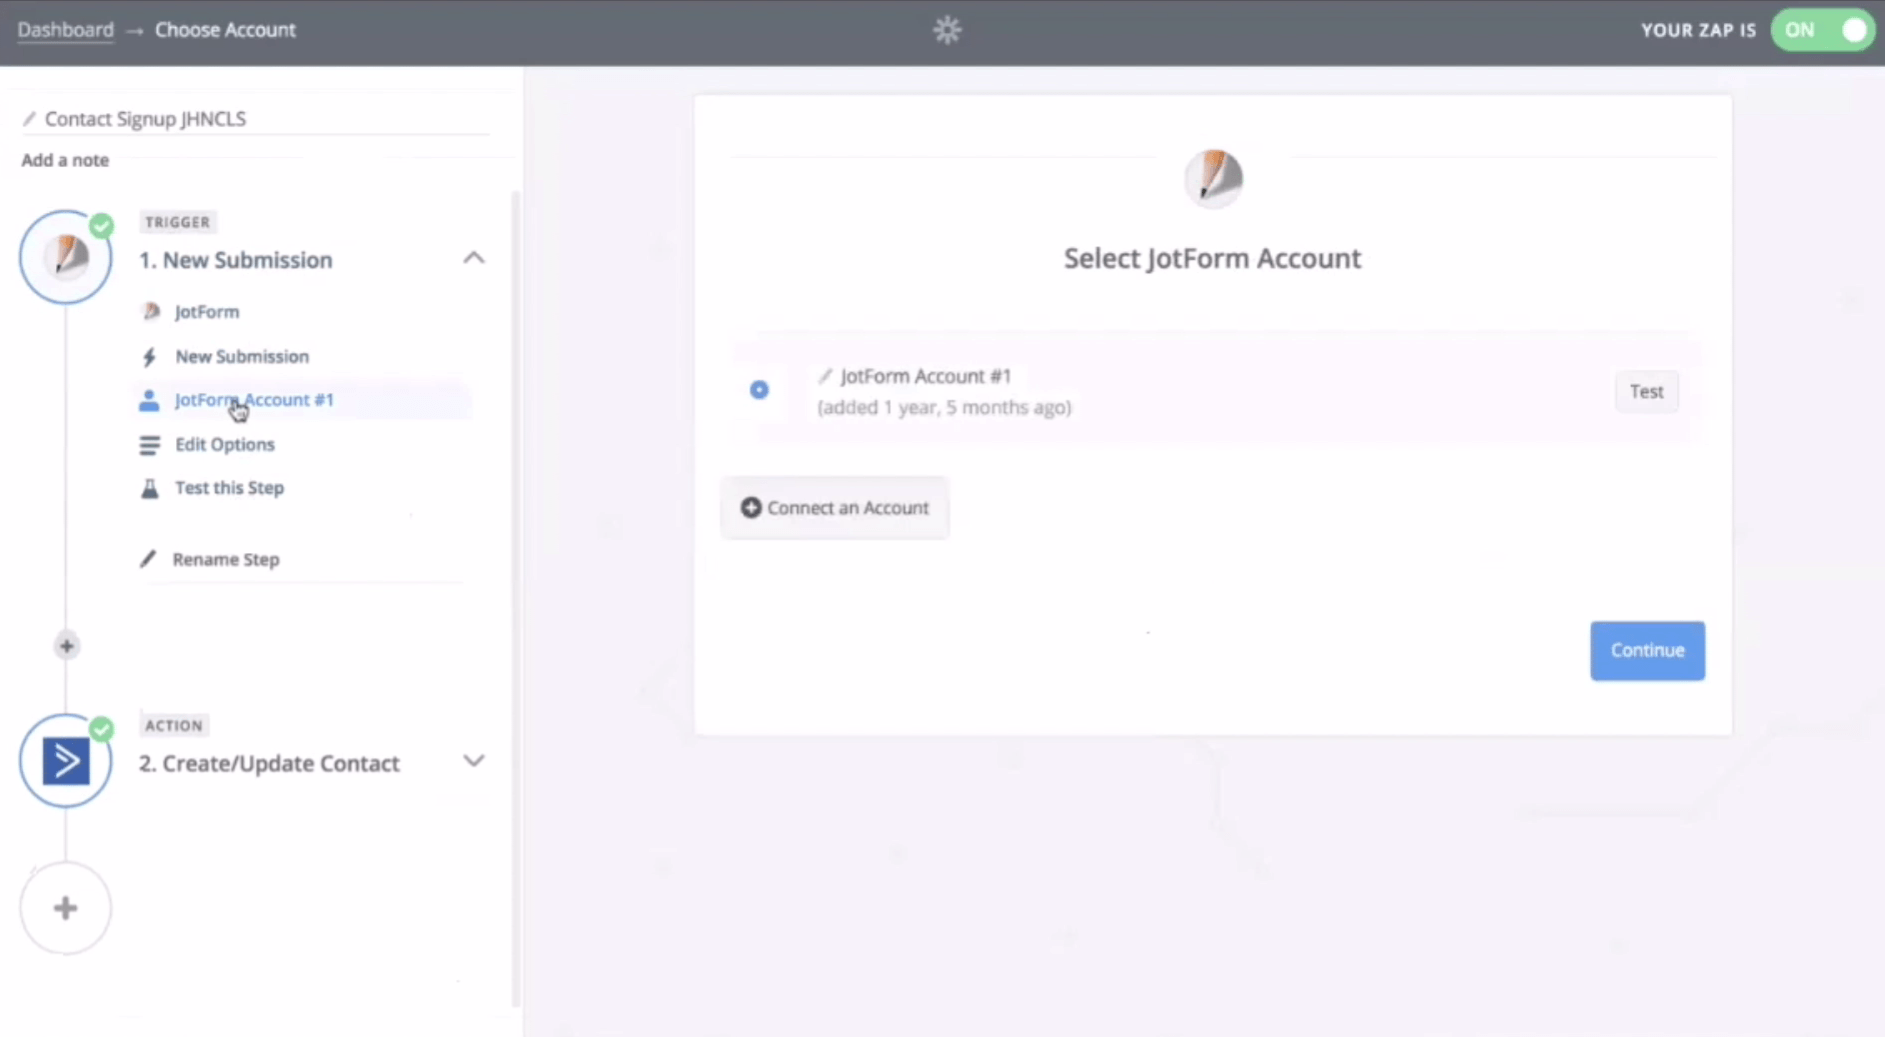Turn the Zap ON/OFF switch
This screenshot has width=1885, height=1037.
pyautogui.click(x=1822, y=30)
